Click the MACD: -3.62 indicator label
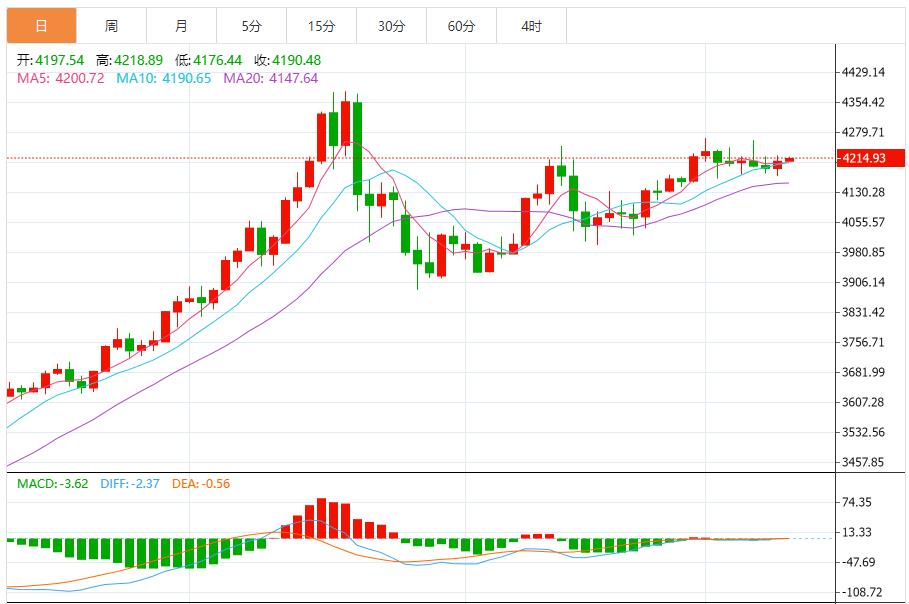The height and width of the screenshot is (604, 909). point(53,484)
